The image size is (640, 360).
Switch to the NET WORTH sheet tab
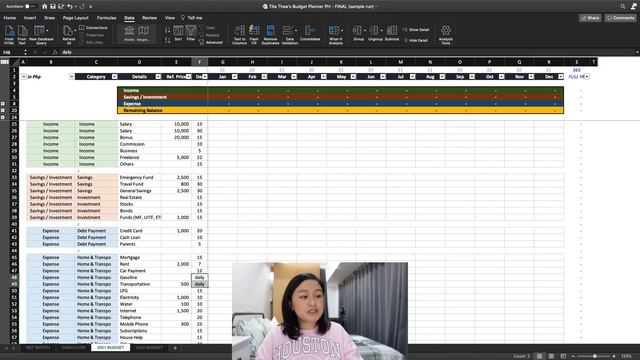click(38, 348)
